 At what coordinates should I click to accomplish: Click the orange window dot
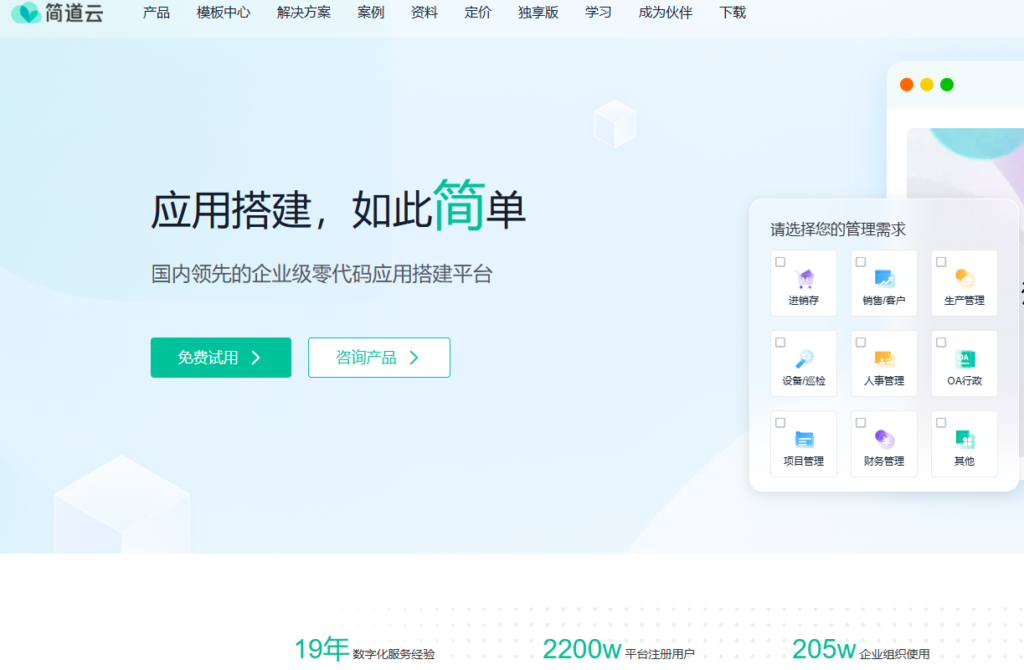[x=906, y=84]
